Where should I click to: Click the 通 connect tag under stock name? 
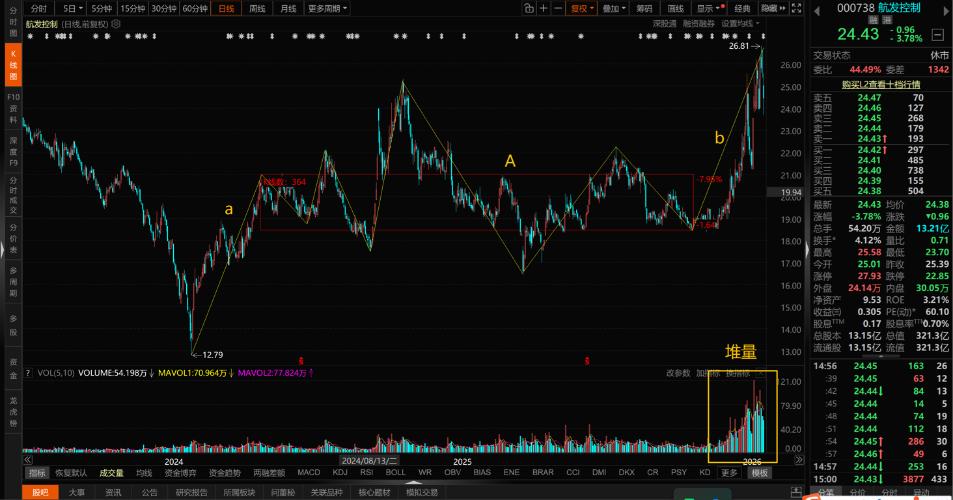(887, 20)
